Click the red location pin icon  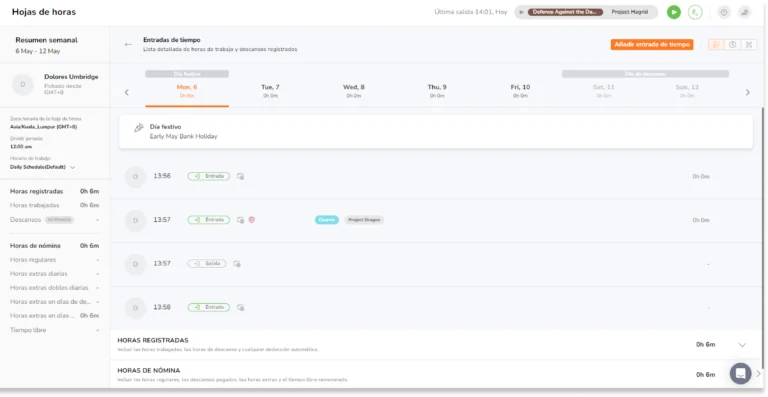click(x=252, y=220)
